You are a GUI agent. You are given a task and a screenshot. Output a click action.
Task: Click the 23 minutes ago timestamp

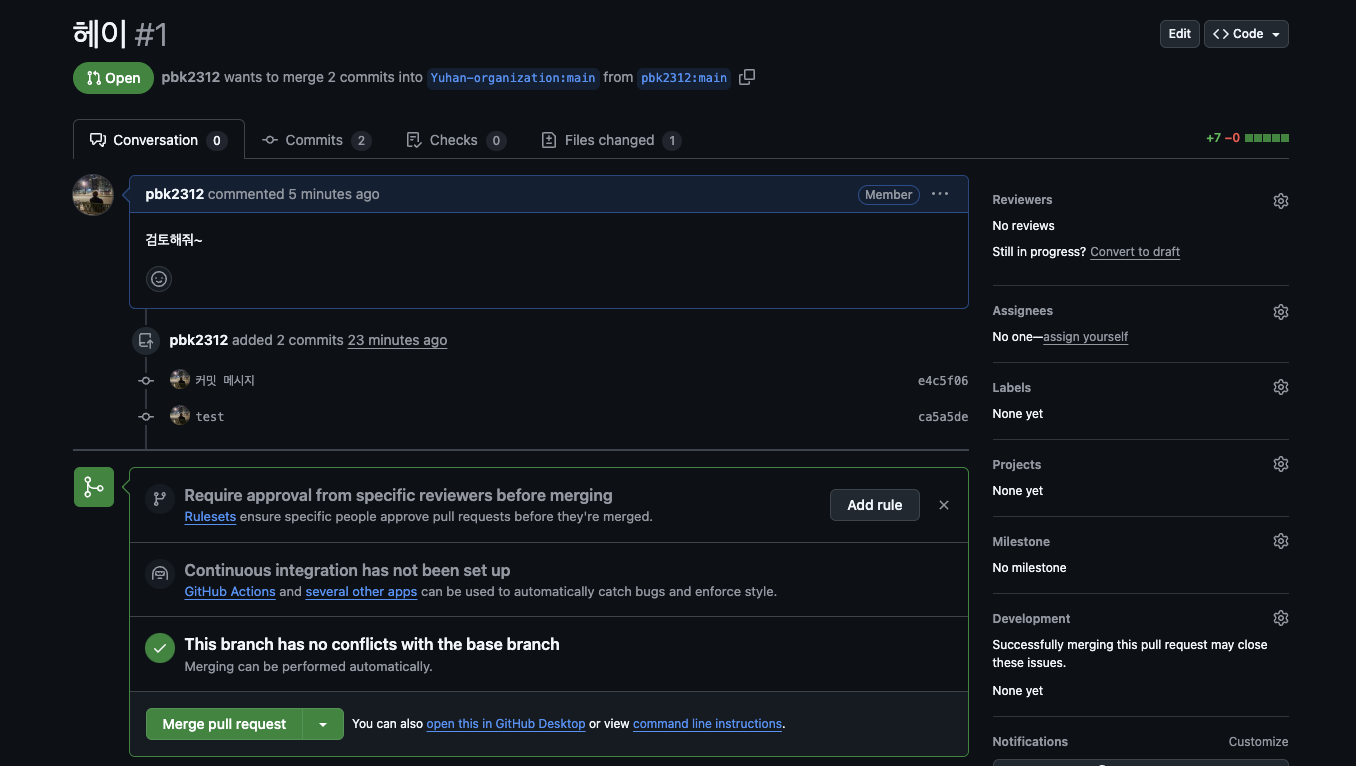click(x=397, y=340)
